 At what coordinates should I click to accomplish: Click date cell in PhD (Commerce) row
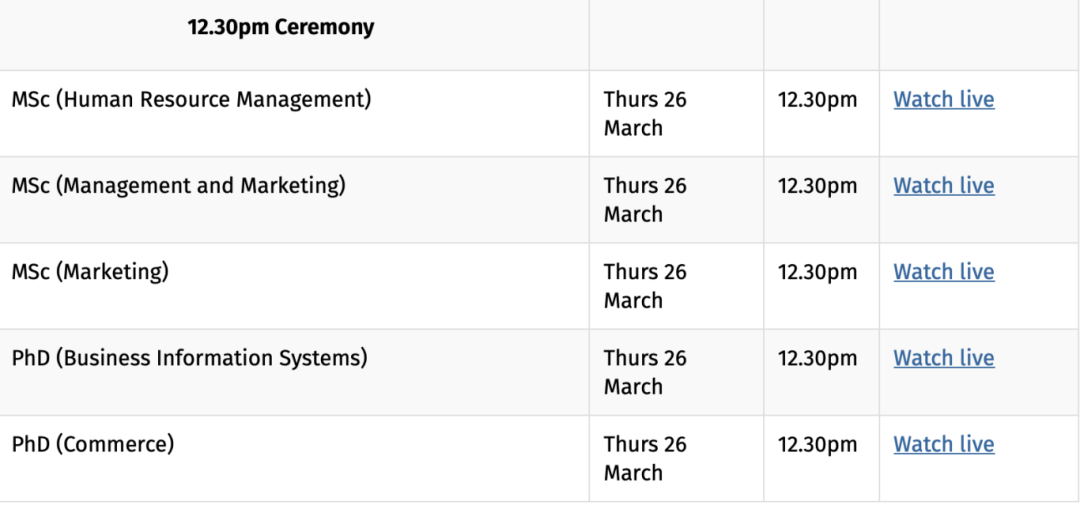coord(645,458)
